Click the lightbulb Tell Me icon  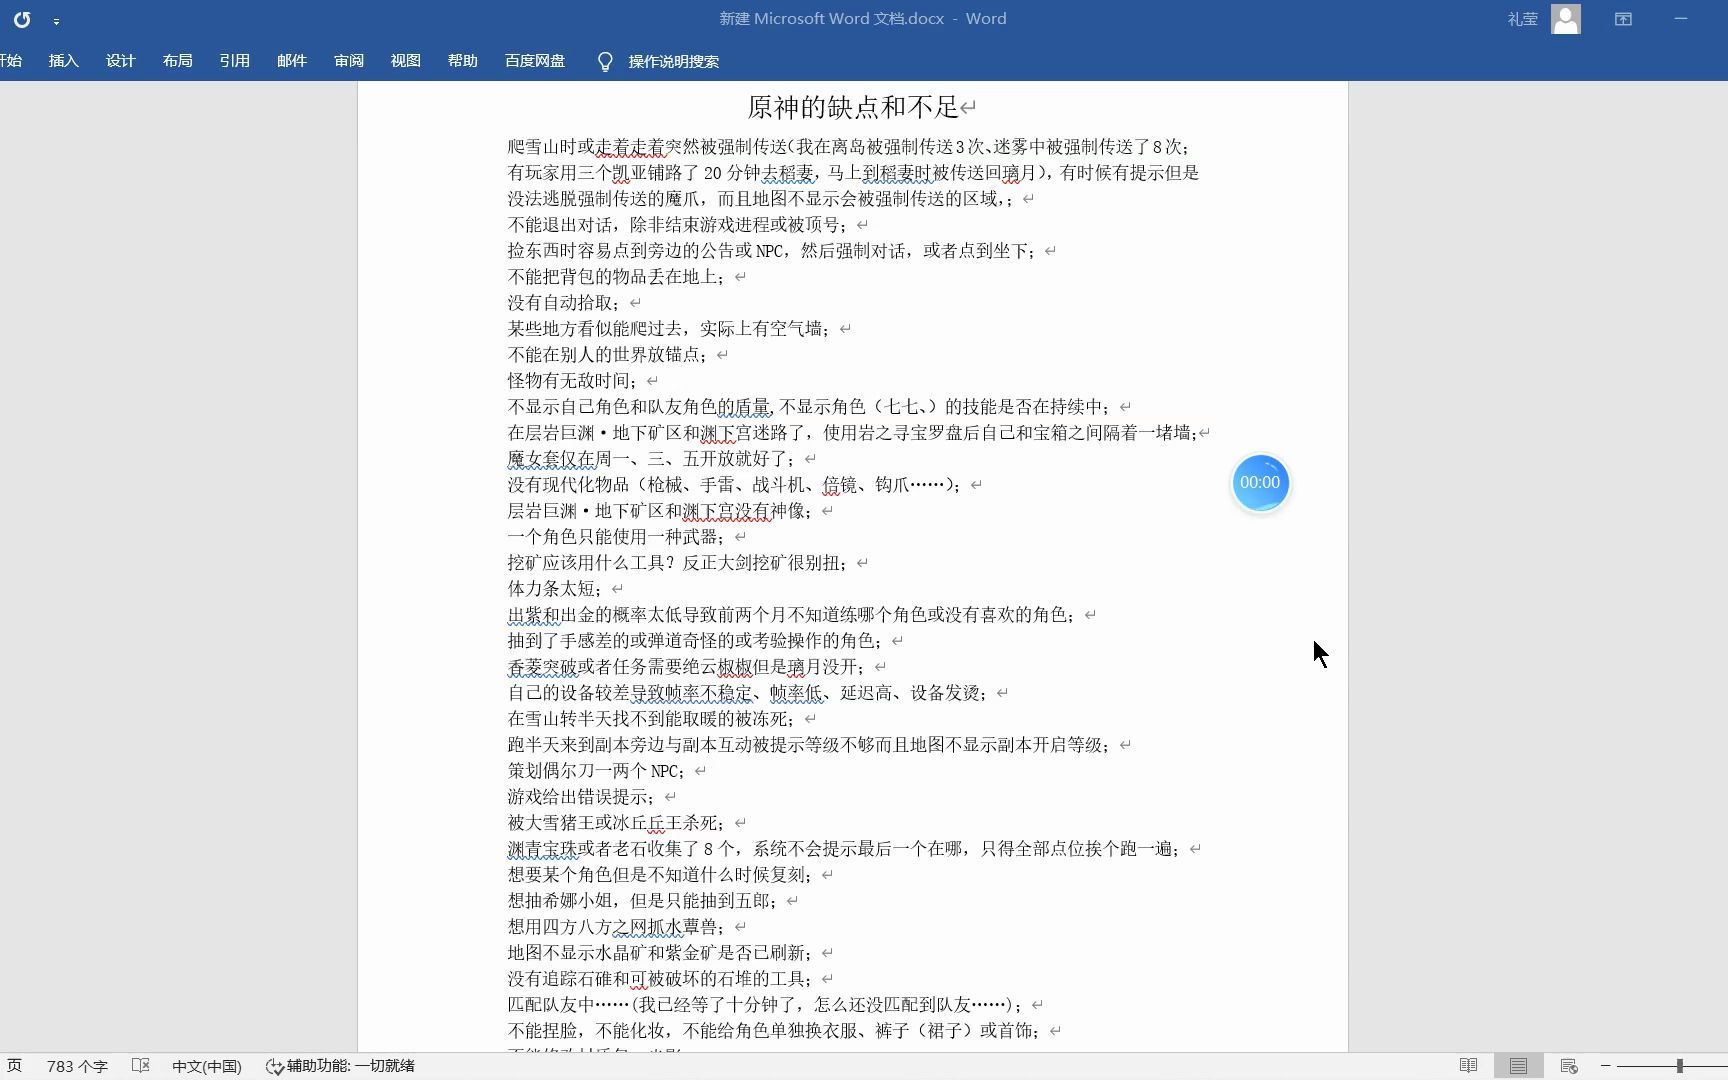[605, 62]
